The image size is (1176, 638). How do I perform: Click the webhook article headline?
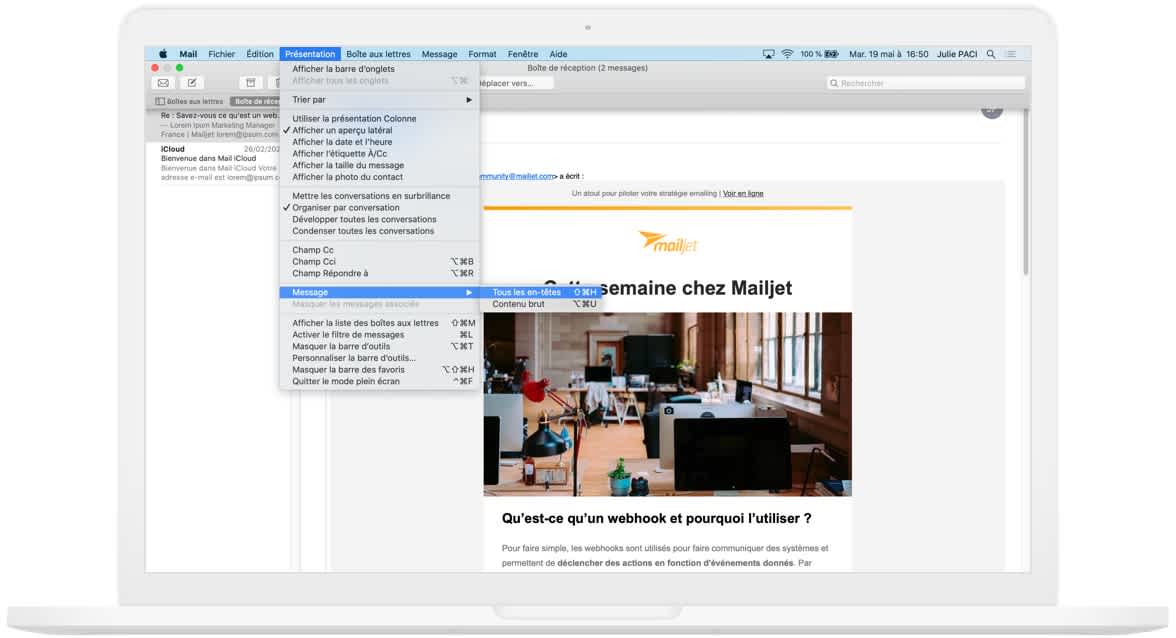(656, 518)
